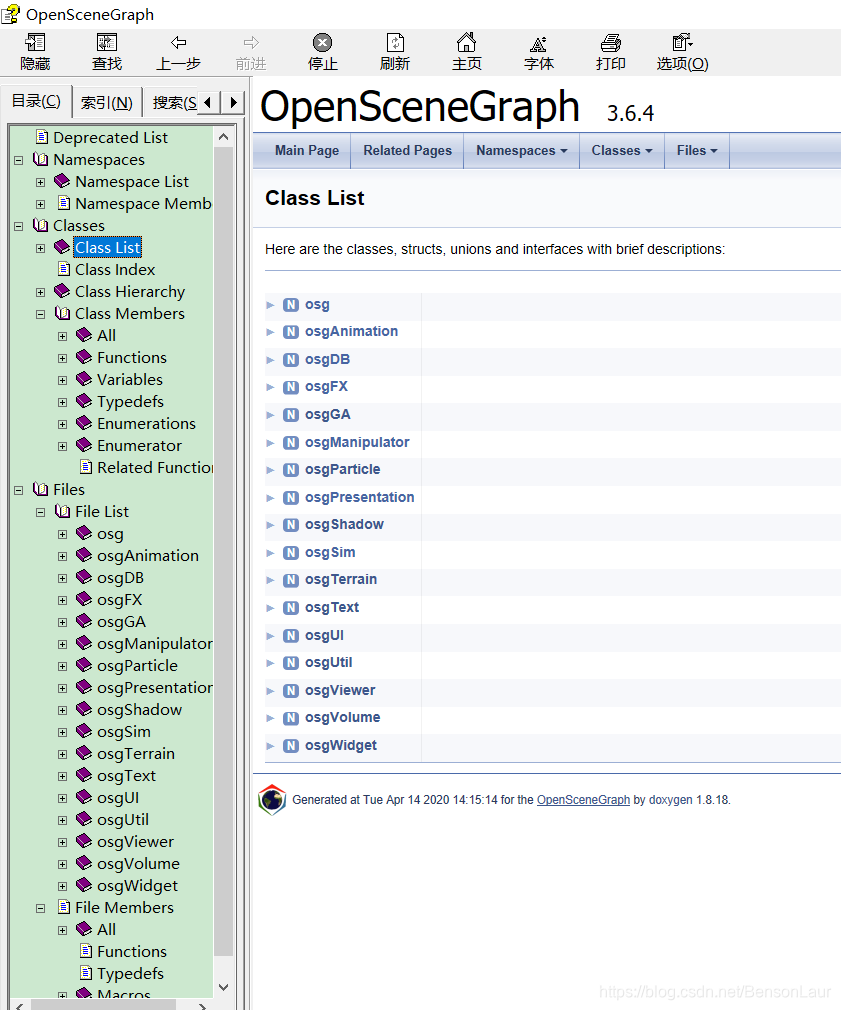Viewport: 841px width, 1010px height.
Task: Switch to the 索引(N) tab
Action: click(106, 101)
